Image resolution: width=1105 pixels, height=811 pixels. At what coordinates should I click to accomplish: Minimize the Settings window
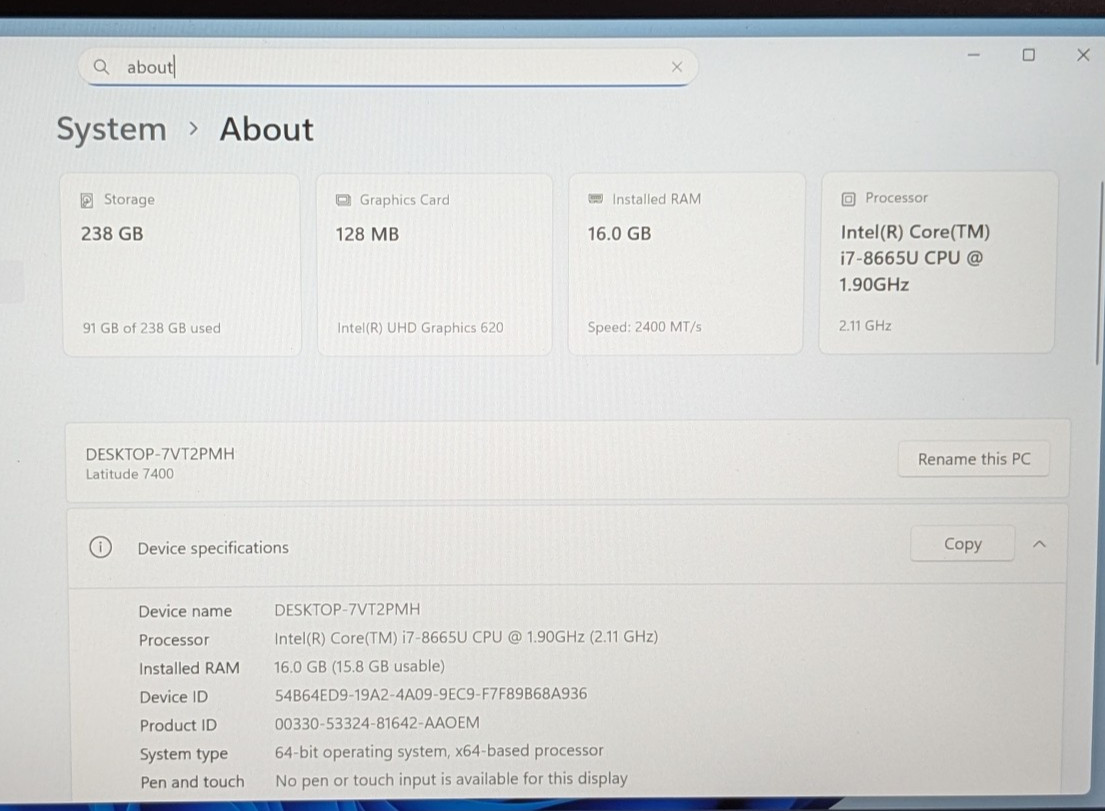click(x=973, y=55)
